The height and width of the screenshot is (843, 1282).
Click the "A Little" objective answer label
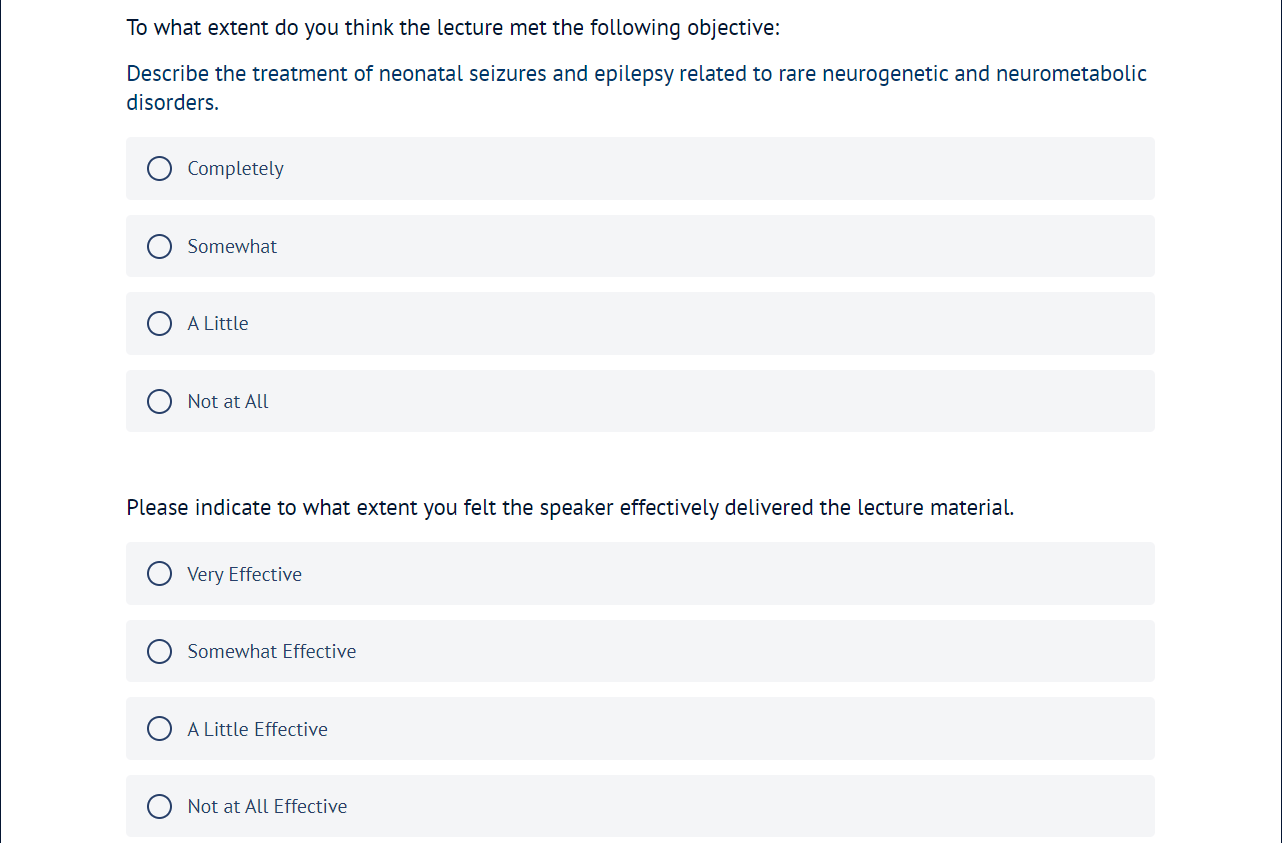pos(218,324)
